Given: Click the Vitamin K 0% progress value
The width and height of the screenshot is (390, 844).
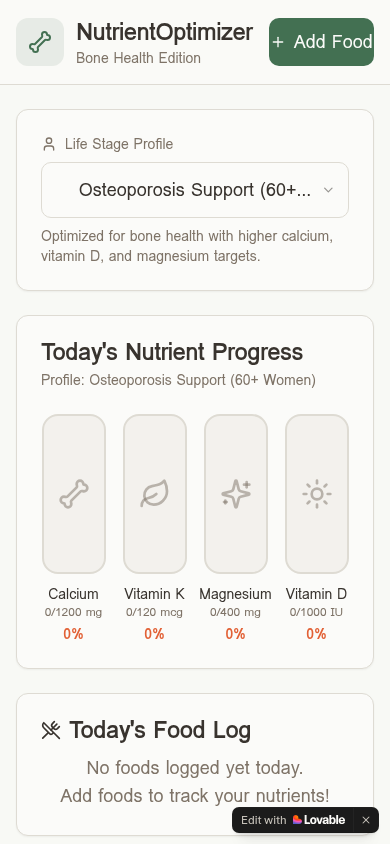Looking at the screenshot, I should pos(154,634).
